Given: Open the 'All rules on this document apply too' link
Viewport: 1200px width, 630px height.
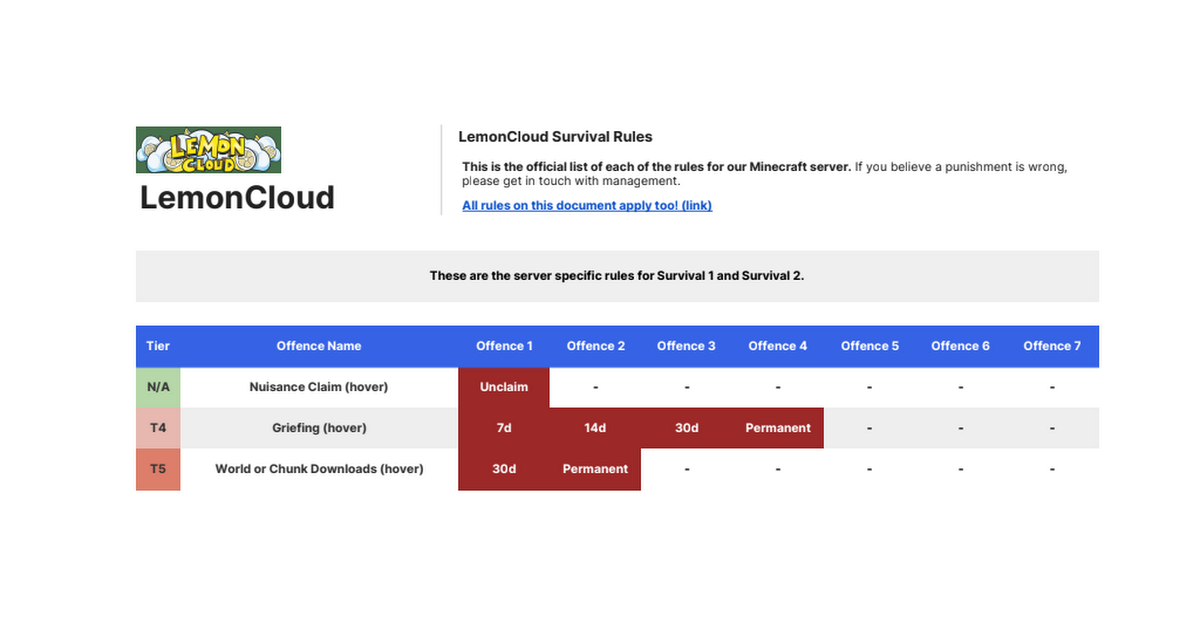Looking at the screenshot, I should coord(587,205).
